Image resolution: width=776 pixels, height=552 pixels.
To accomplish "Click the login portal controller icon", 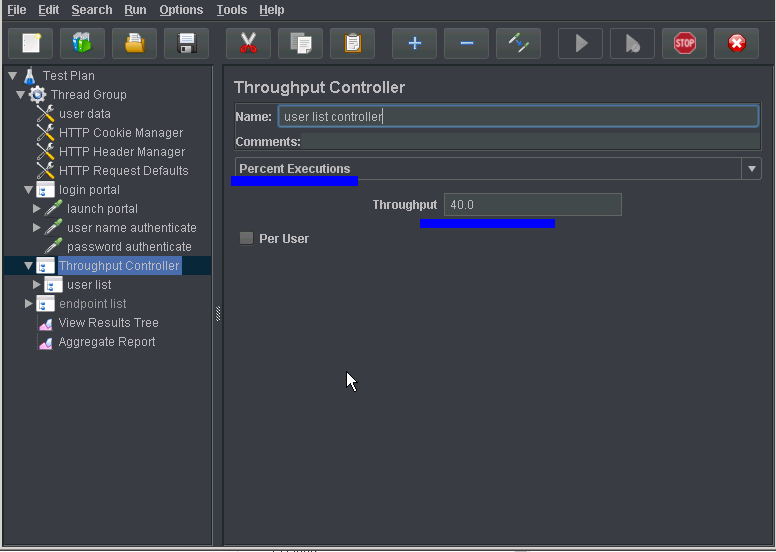I will click(45, 190).
